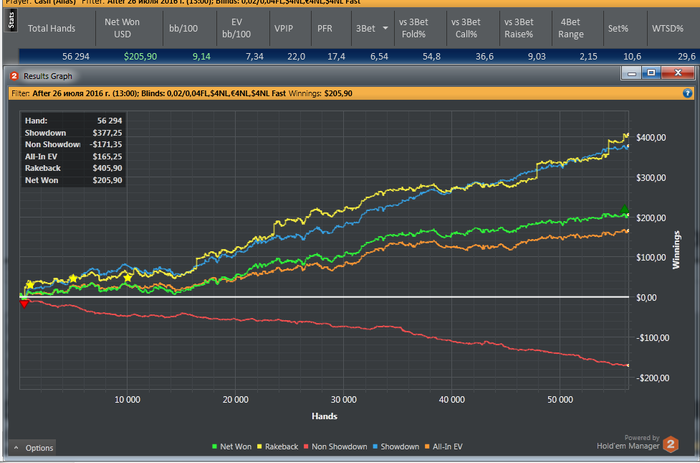Screen dimensions: 700x463
Task: Toggle the All-In EV legend orange swatch
Action: click(x=427, y=446)
